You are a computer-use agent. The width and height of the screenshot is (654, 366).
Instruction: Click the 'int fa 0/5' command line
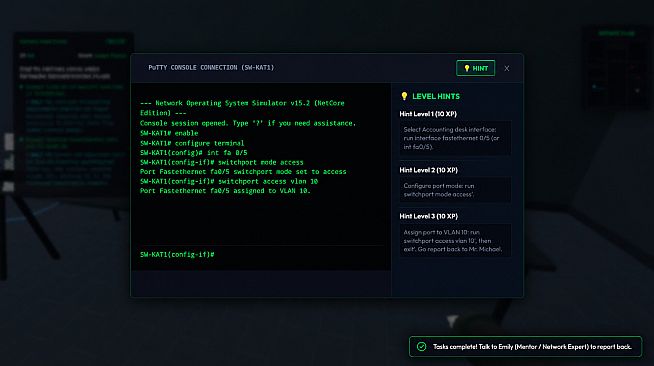194,153
